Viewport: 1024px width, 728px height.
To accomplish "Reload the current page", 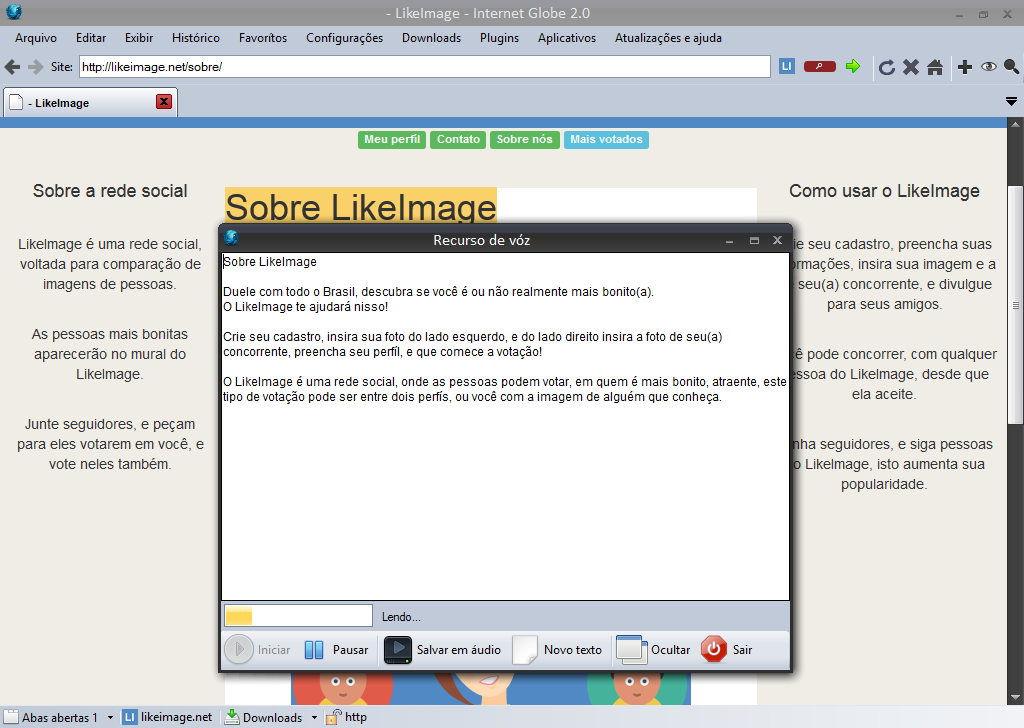I will (887, 66).
